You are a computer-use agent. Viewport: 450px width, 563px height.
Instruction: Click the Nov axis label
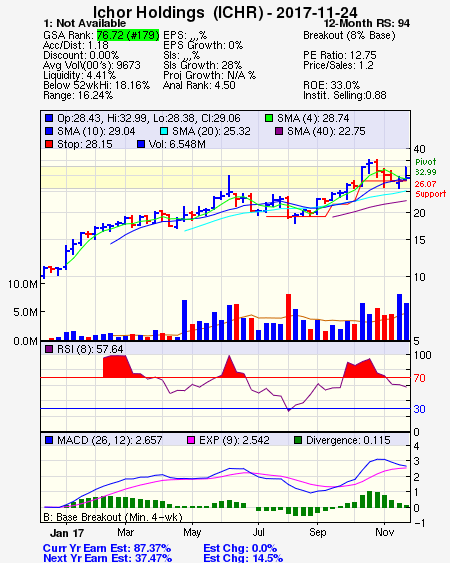tap(385, 532)
